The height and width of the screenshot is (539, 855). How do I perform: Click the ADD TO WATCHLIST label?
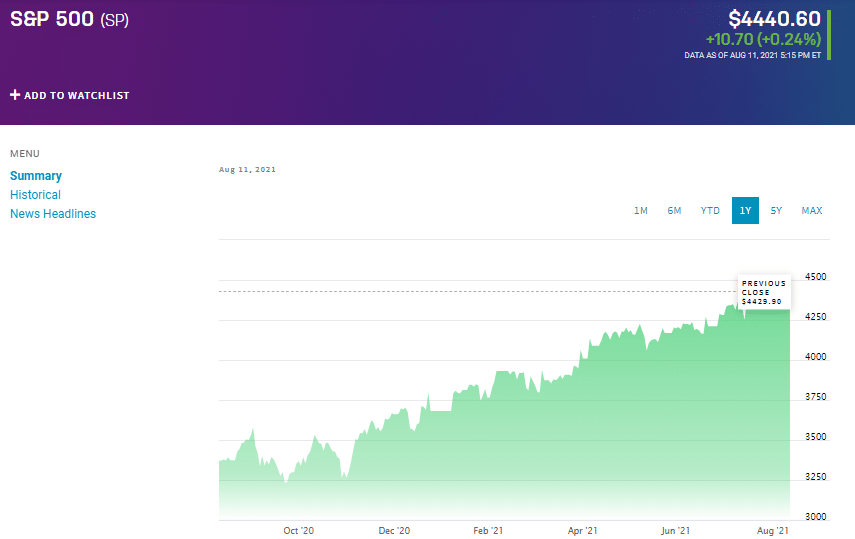76,95
